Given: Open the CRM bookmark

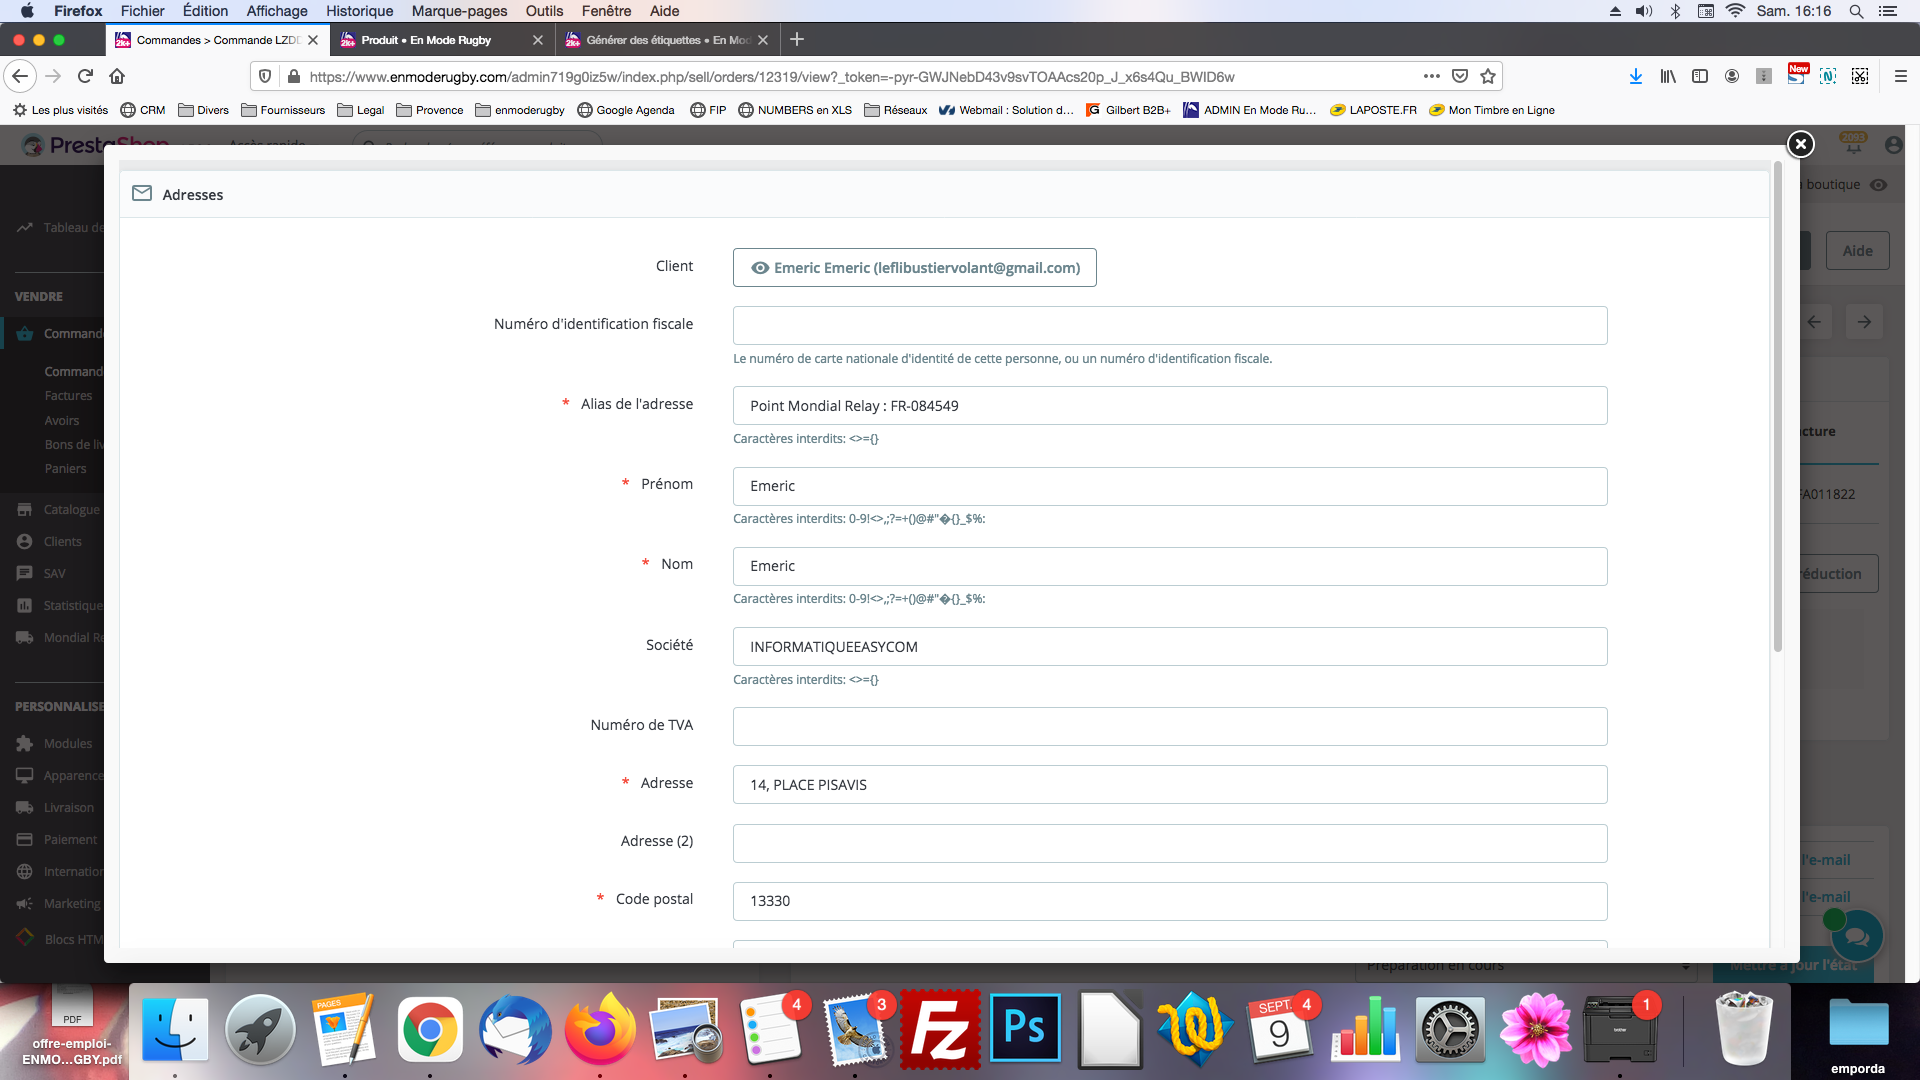Looking at the screenshot, I should [x=143, y=110].
